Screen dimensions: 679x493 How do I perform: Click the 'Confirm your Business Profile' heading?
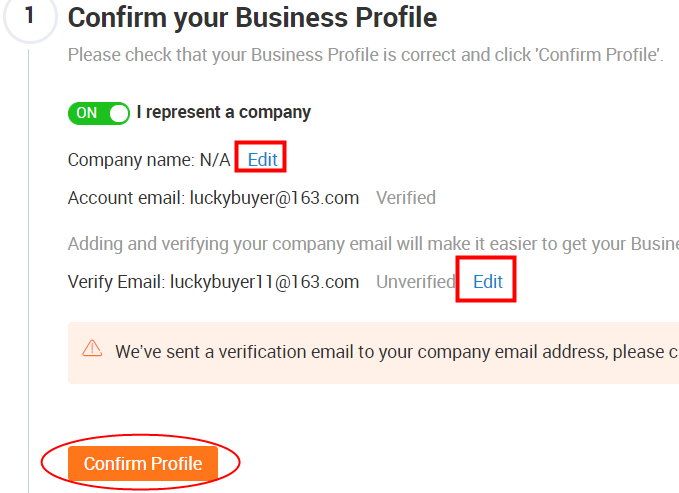tap(252, 18)
